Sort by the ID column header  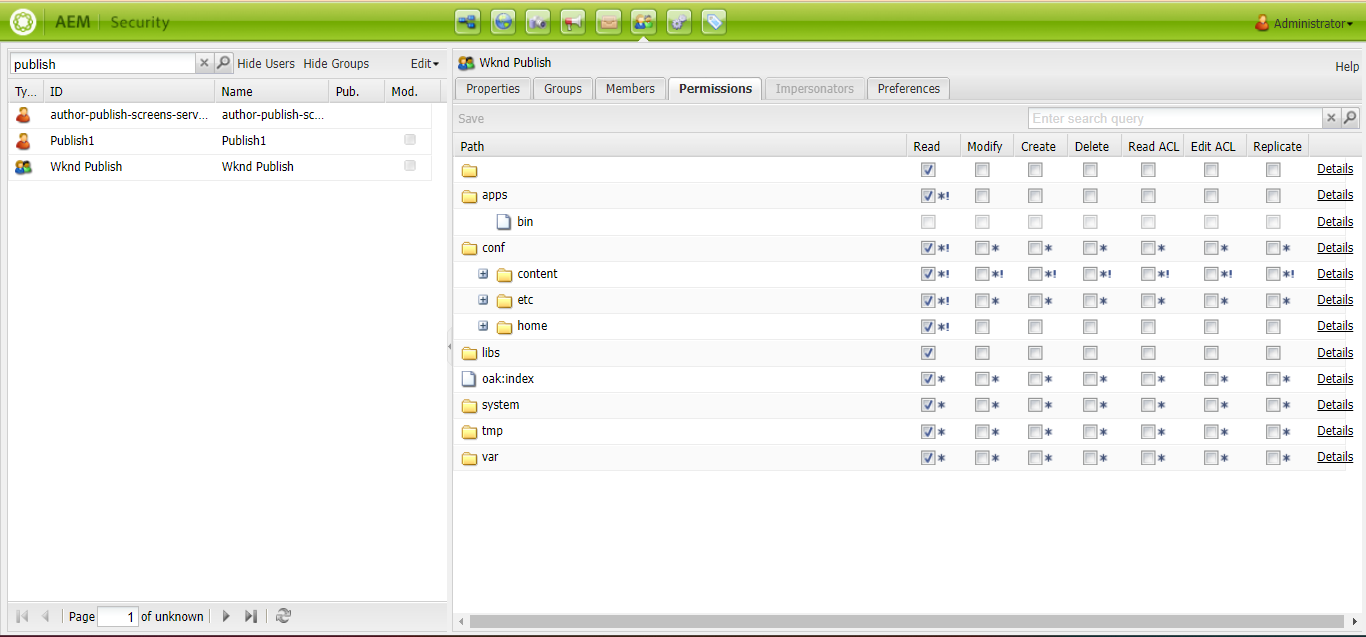coord(129,91)
